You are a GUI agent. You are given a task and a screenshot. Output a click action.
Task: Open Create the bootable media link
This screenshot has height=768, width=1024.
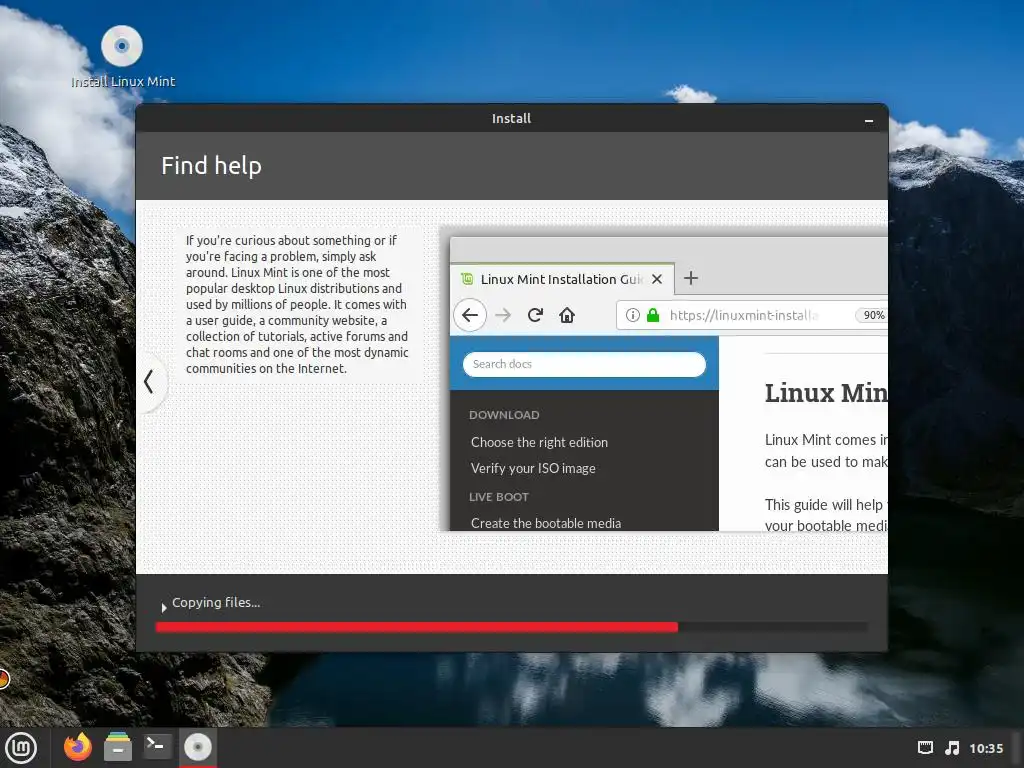tap(546, 523)
